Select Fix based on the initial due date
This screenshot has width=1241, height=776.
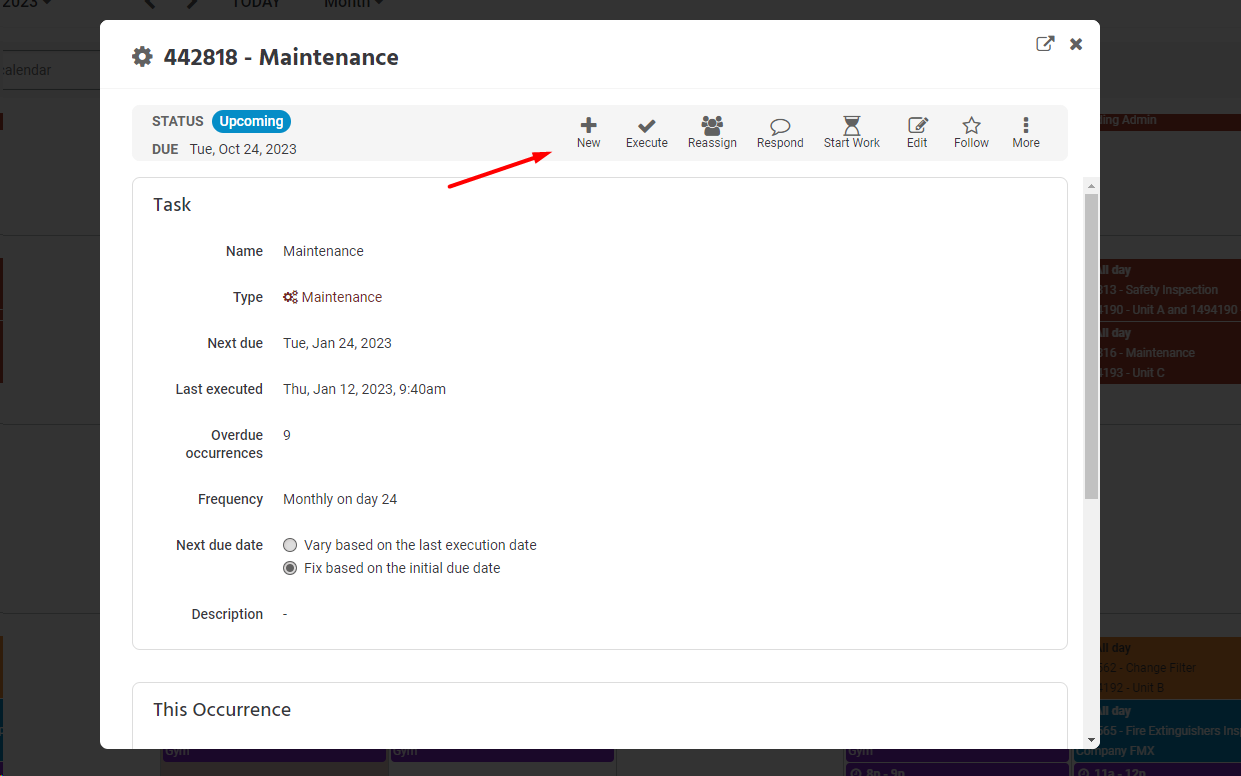290,567
